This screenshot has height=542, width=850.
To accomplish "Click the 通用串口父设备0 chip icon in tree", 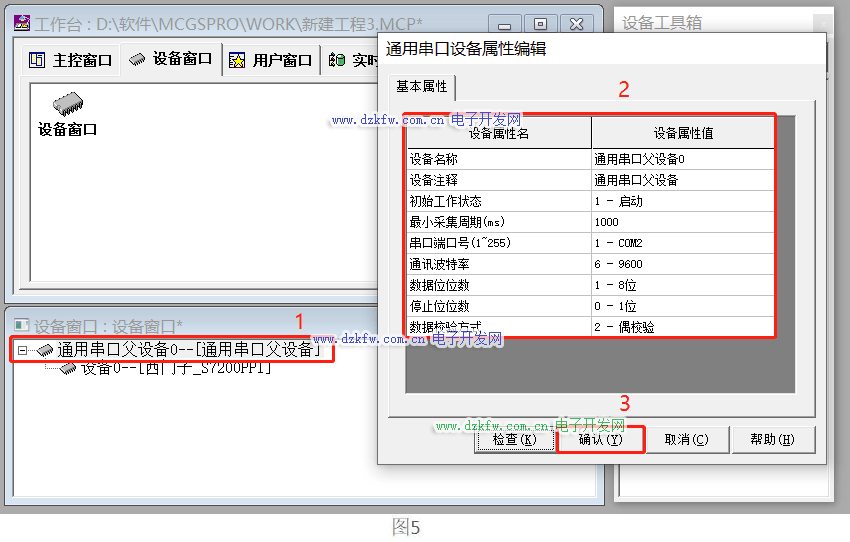I will tap(44, 350).
